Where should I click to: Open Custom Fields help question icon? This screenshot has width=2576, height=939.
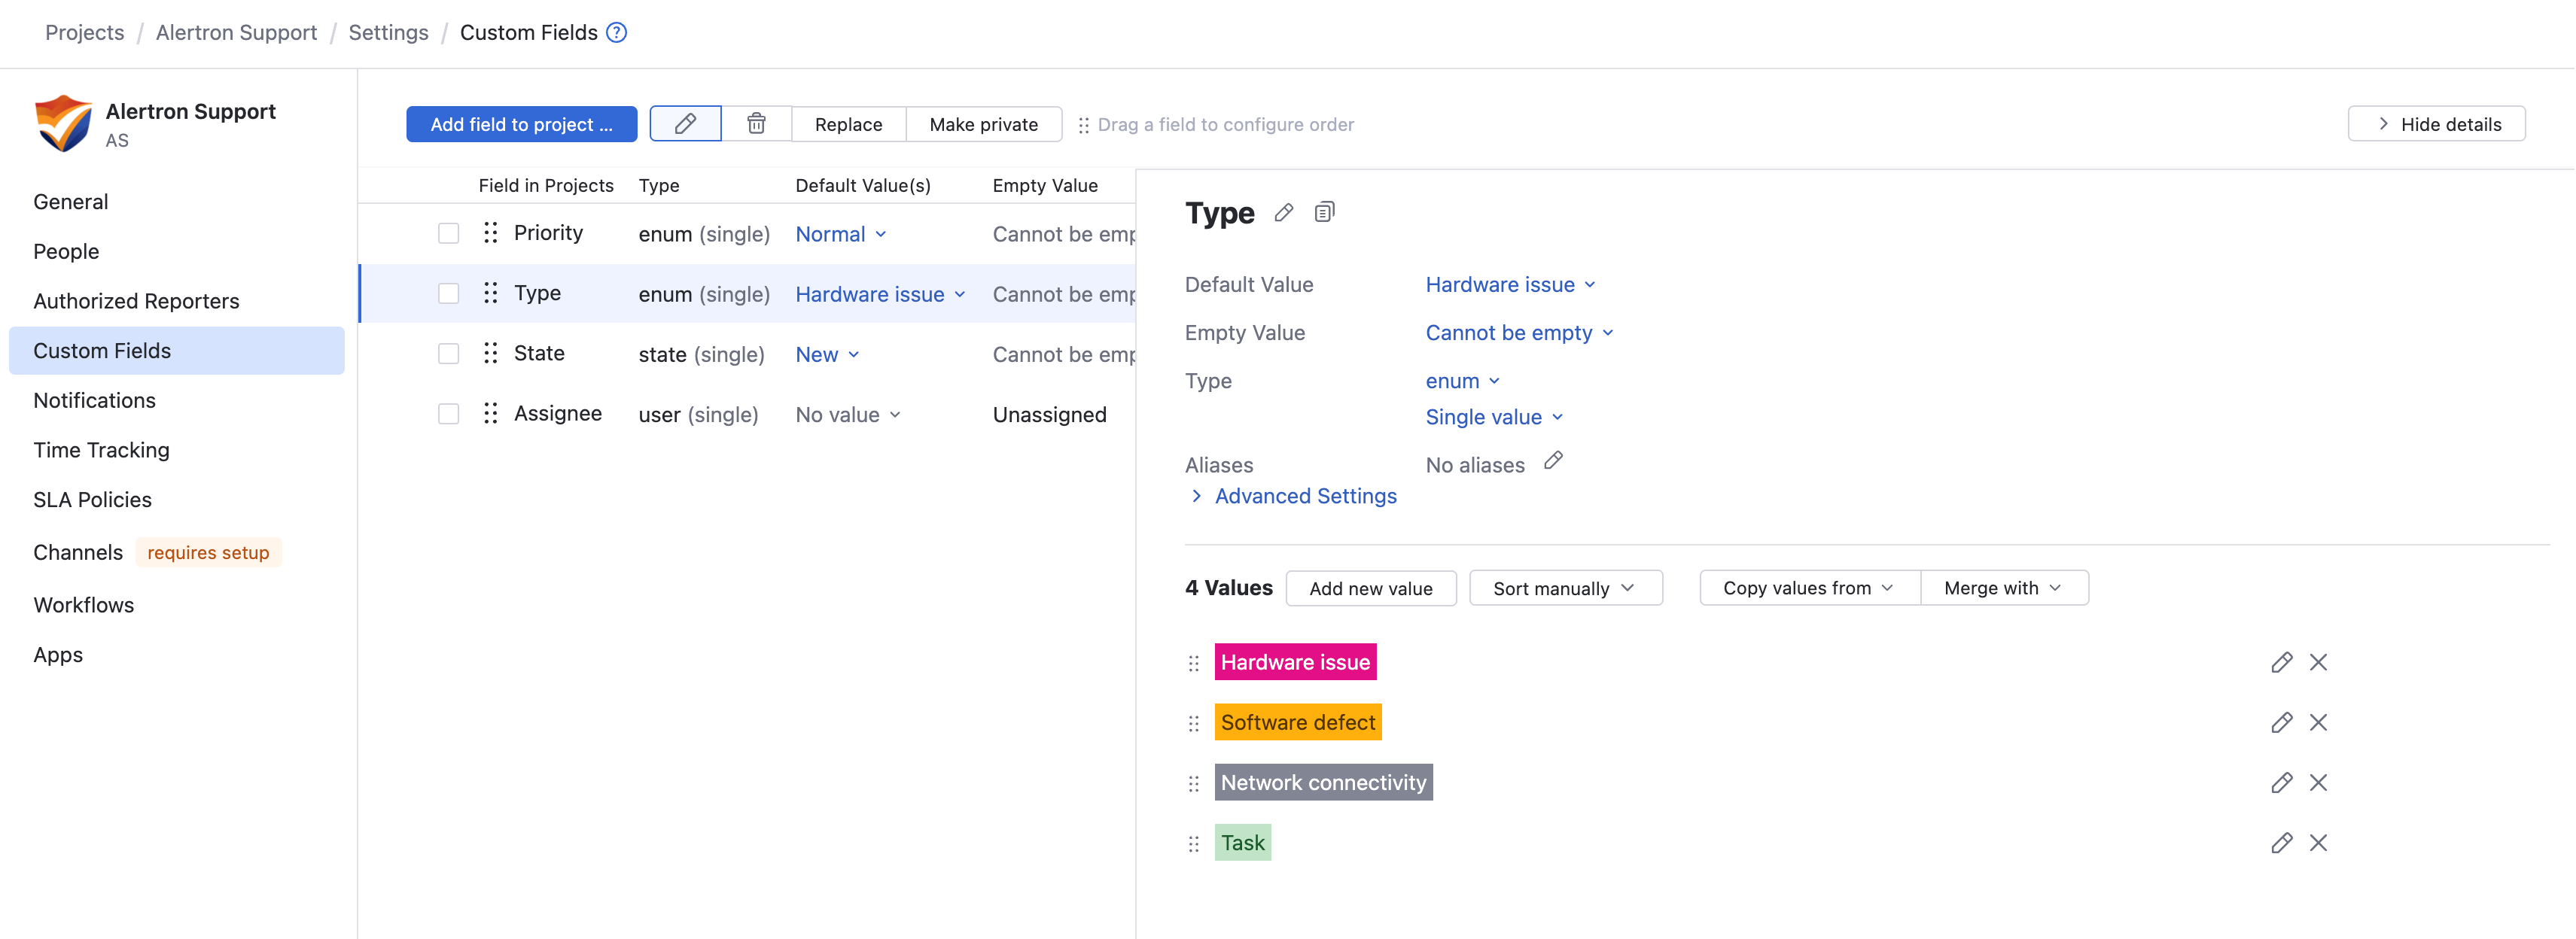(617, 33)
